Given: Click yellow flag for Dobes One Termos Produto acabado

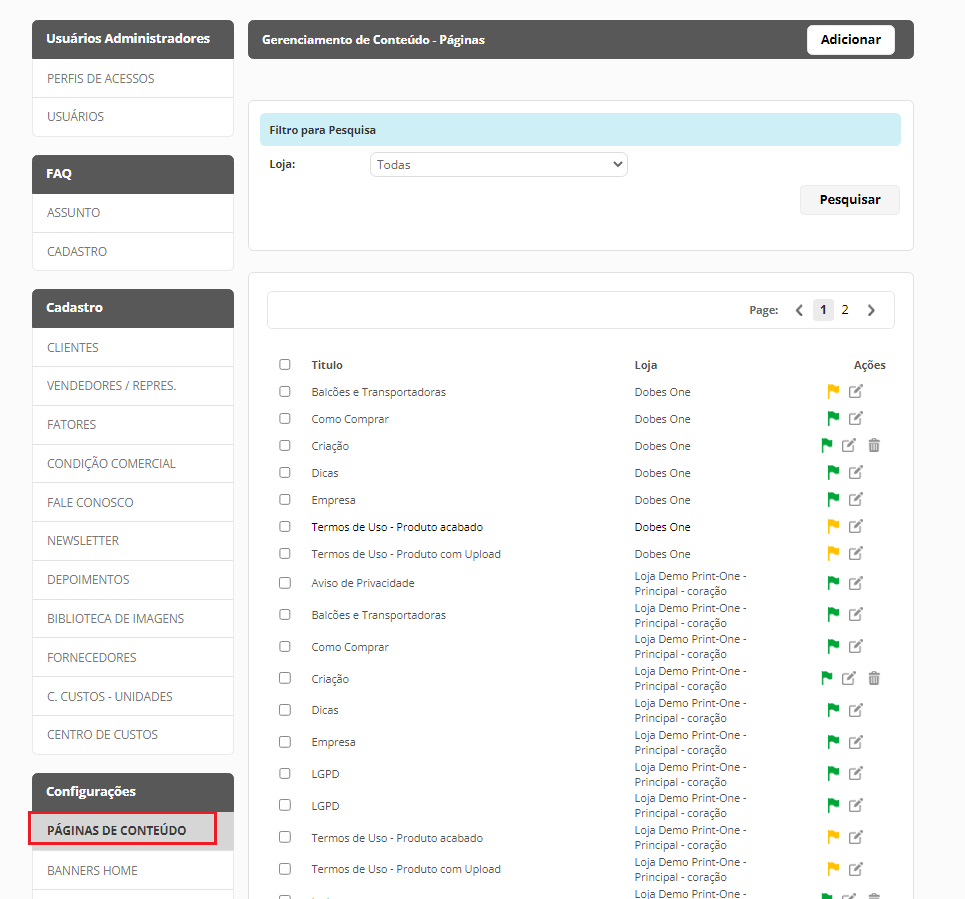Looking at the screenshot, I should click(x=833, y=527).
